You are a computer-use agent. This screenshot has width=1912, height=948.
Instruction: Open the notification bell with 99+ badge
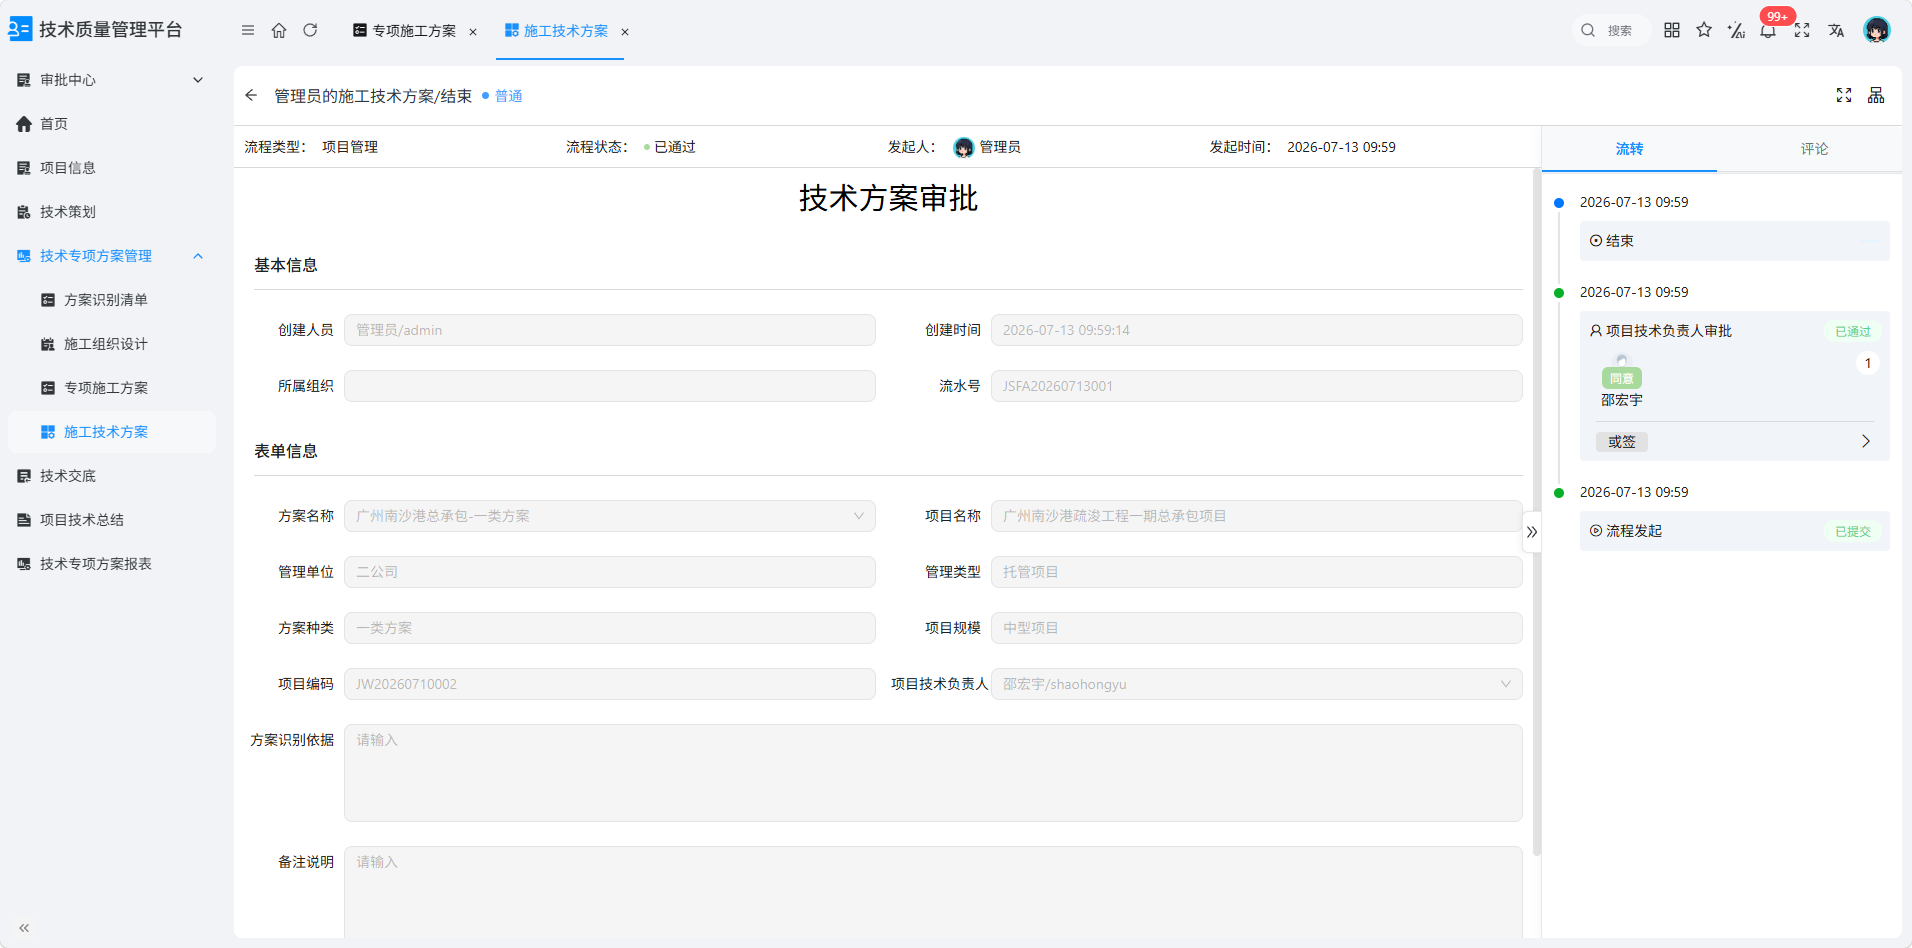pos(1768,30)
